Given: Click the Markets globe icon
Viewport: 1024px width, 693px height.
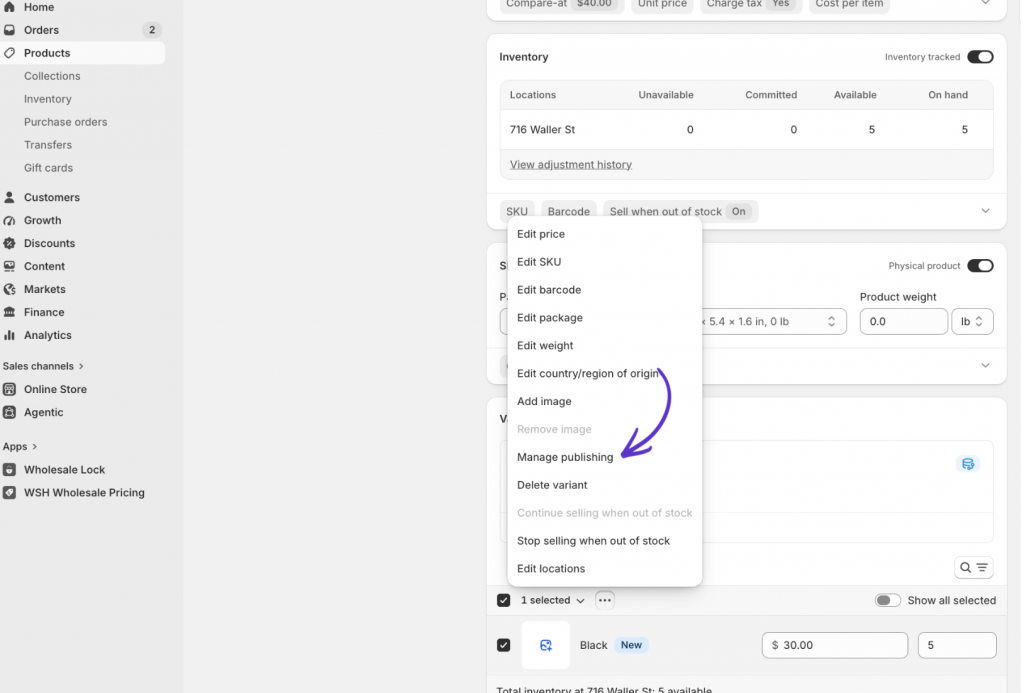Looking at the screenshot, I should (9, 289).
